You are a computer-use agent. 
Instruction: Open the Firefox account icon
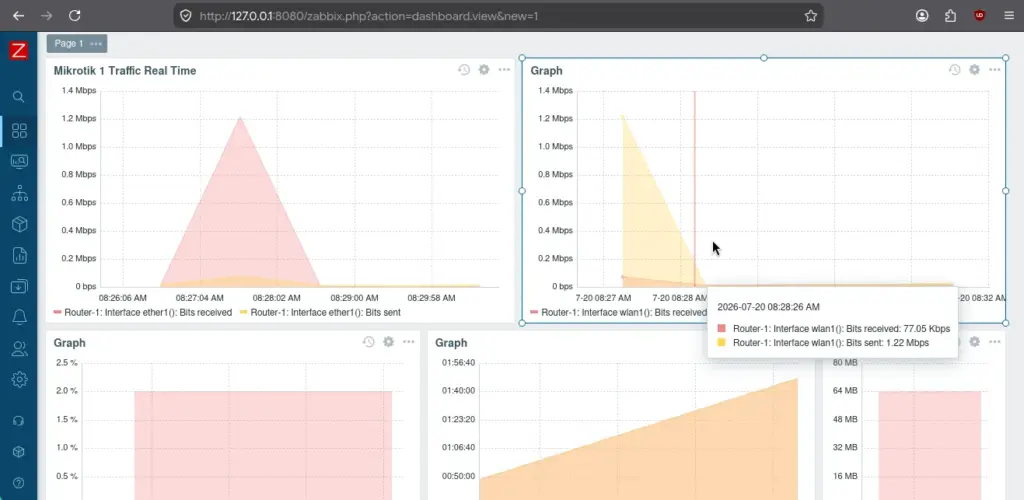(922, 16)
